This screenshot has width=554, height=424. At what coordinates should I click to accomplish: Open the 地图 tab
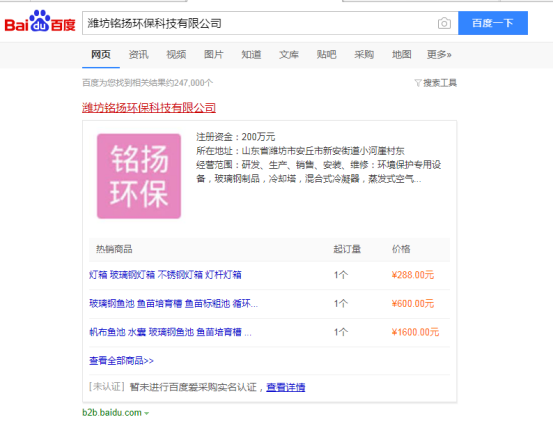[x=401, y=54]
